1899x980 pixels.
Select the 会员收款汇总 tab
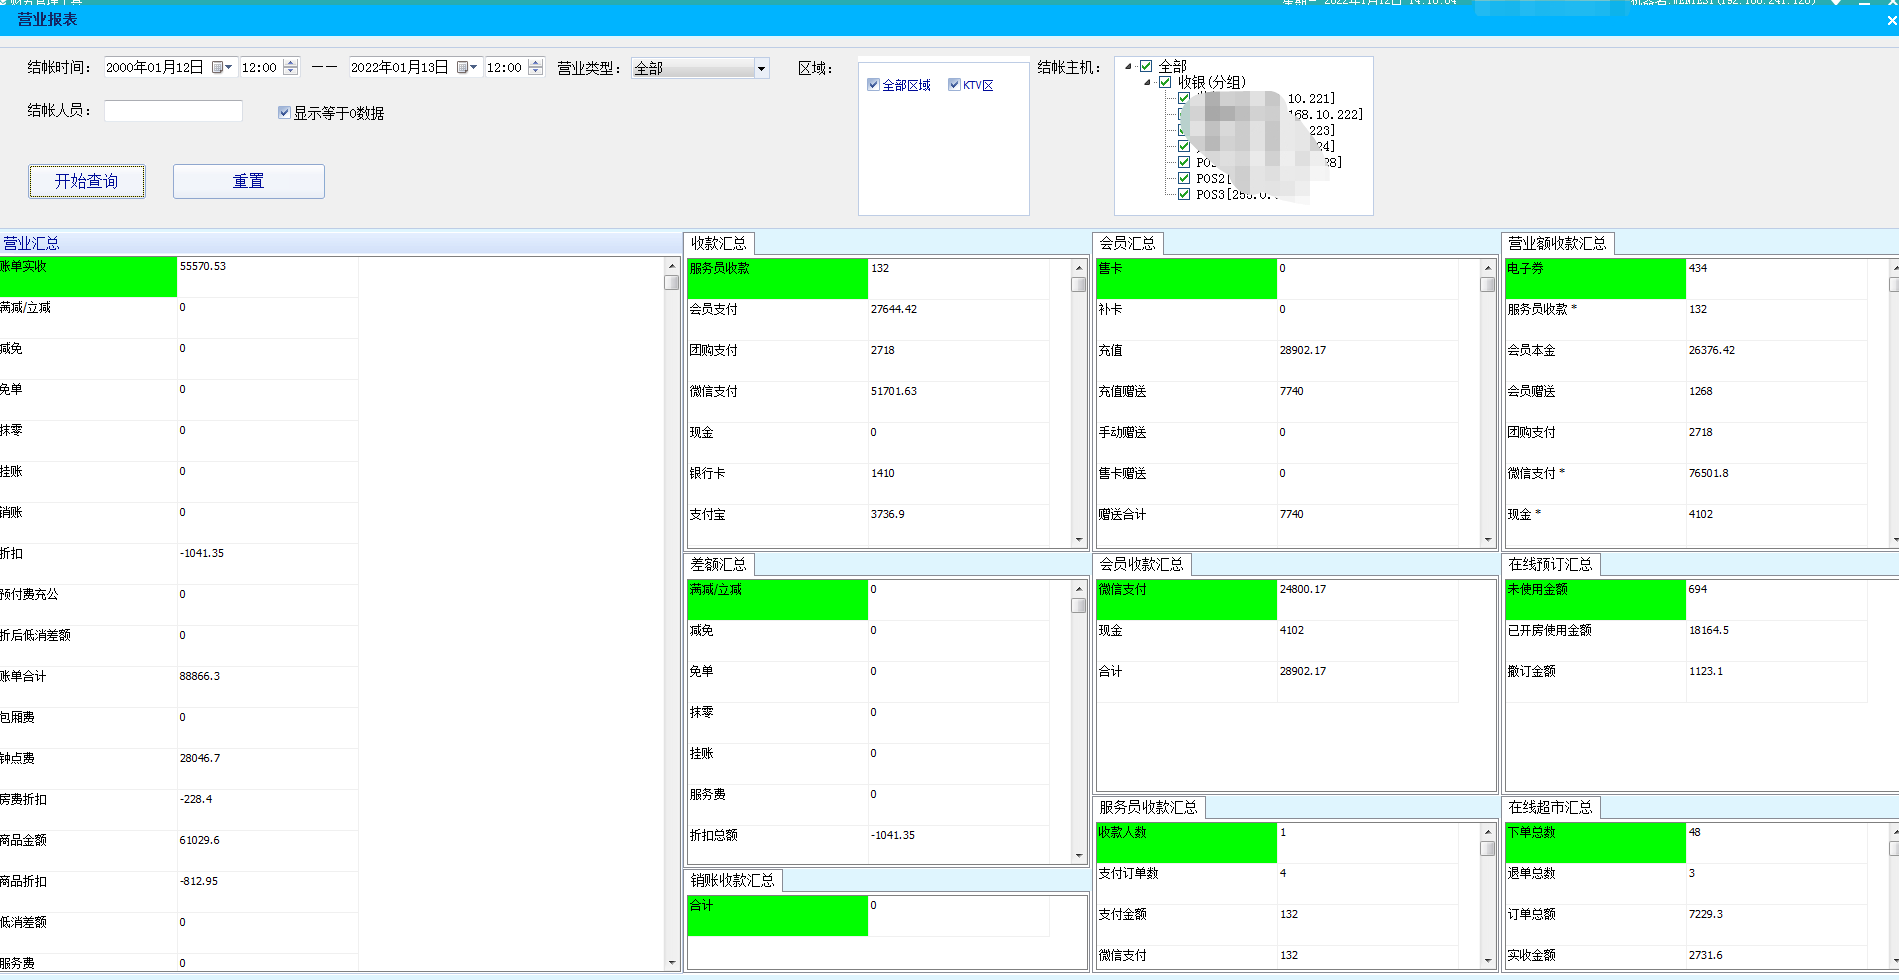[1142, 564]
